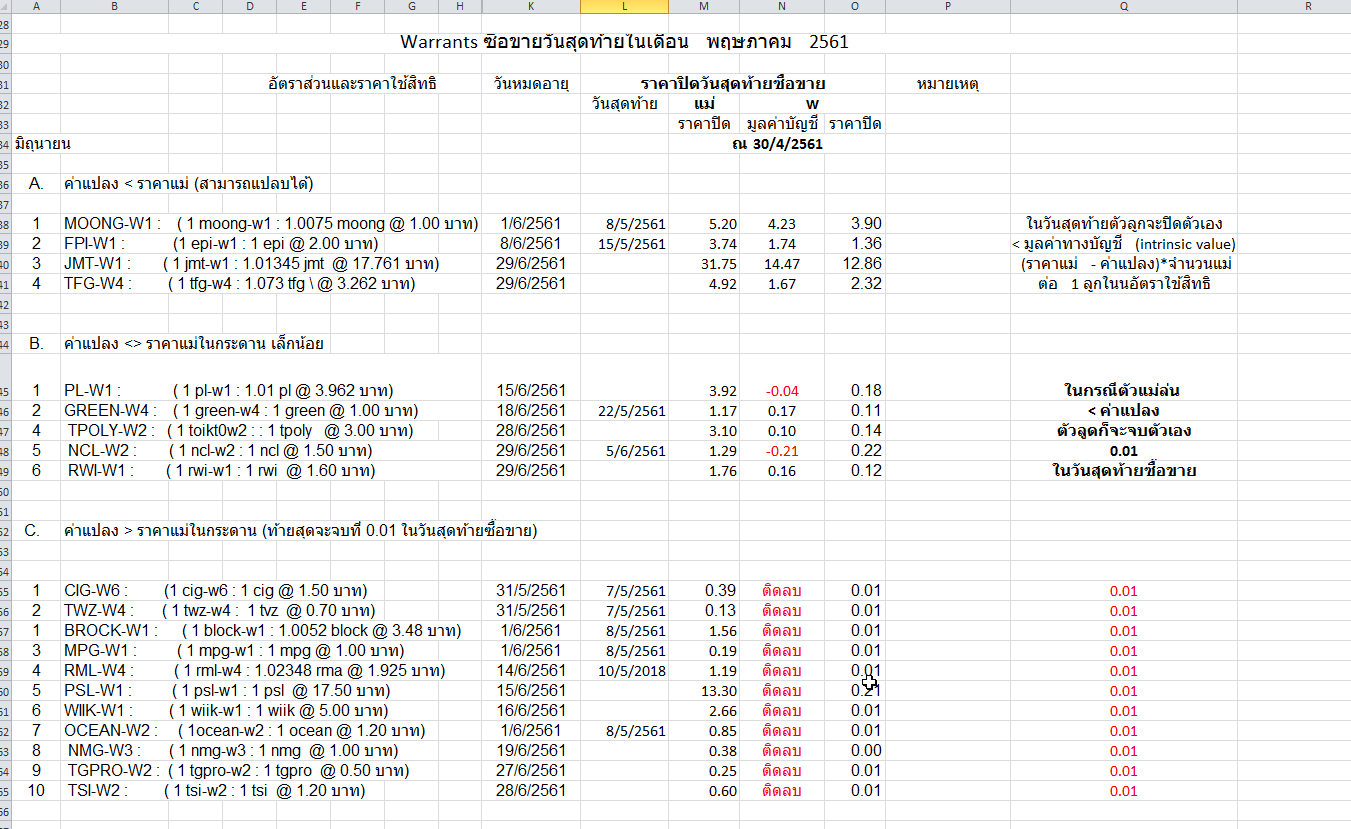Image resolution: width=1351 pixels, height=829 pixels.
Task: Click the bold 0.01 note in column Q
Action: (1124, 451)
